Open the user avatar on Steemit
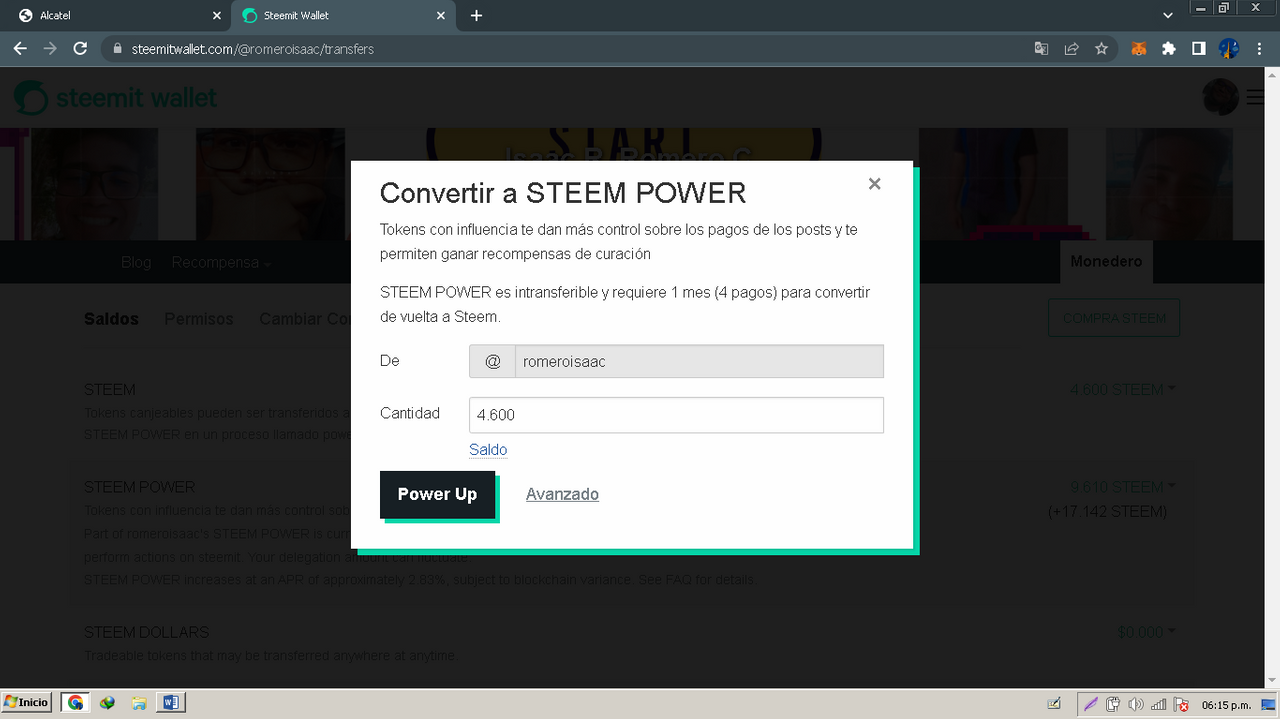The height and width of the screenshot is (719, 1280). [x=1221, y=97]
